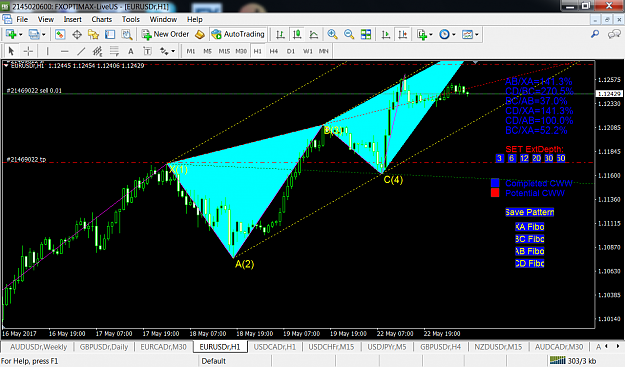Screen dimensions: 625x367
Task: Insert a Text object tool
Action: pos(131,51)
